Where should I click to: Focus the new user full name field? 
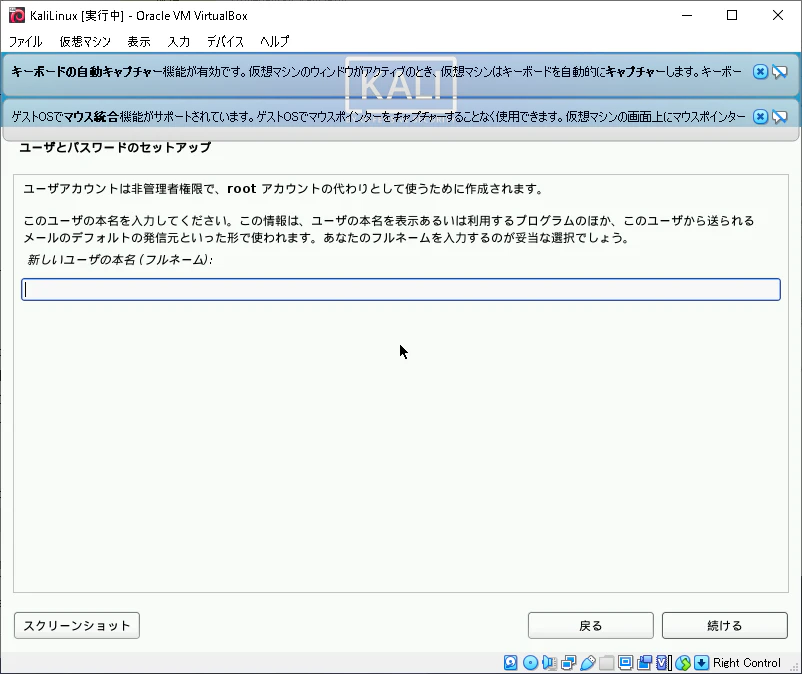pos(401,289)
